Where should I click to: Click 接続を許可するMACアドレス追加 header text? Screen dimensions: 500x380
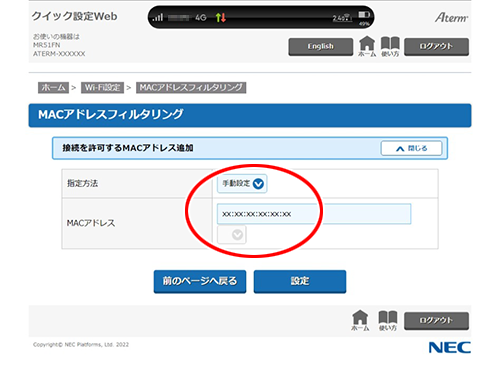[x=128, y=148]
